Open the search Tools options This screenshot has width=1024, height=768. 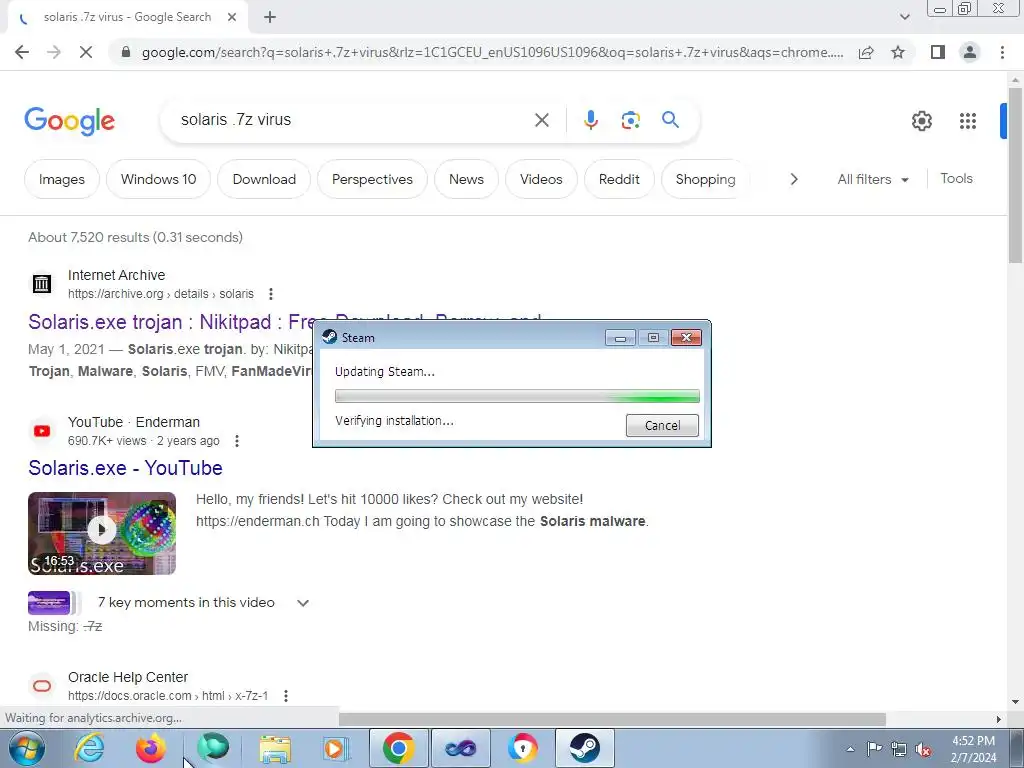tap(956, 178)
